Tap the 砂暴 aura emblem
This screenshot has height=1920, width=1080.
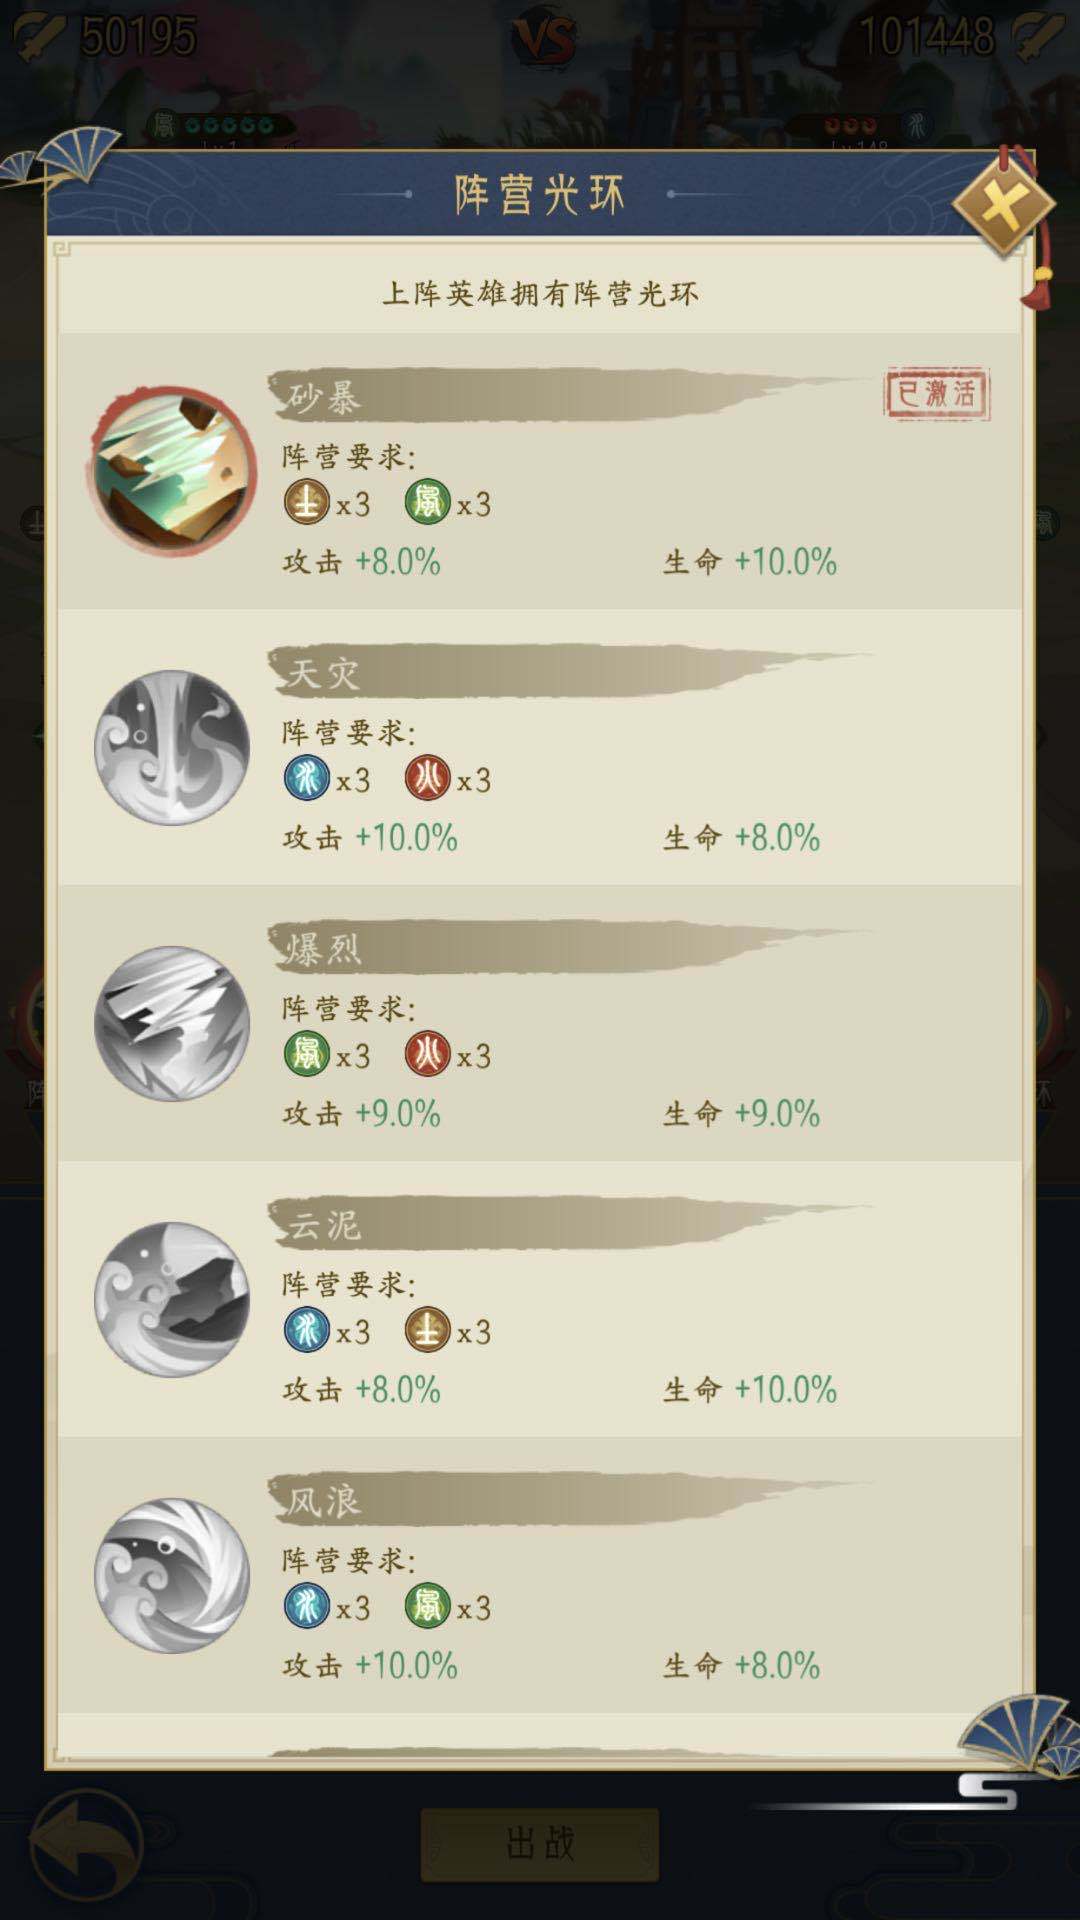172,470
